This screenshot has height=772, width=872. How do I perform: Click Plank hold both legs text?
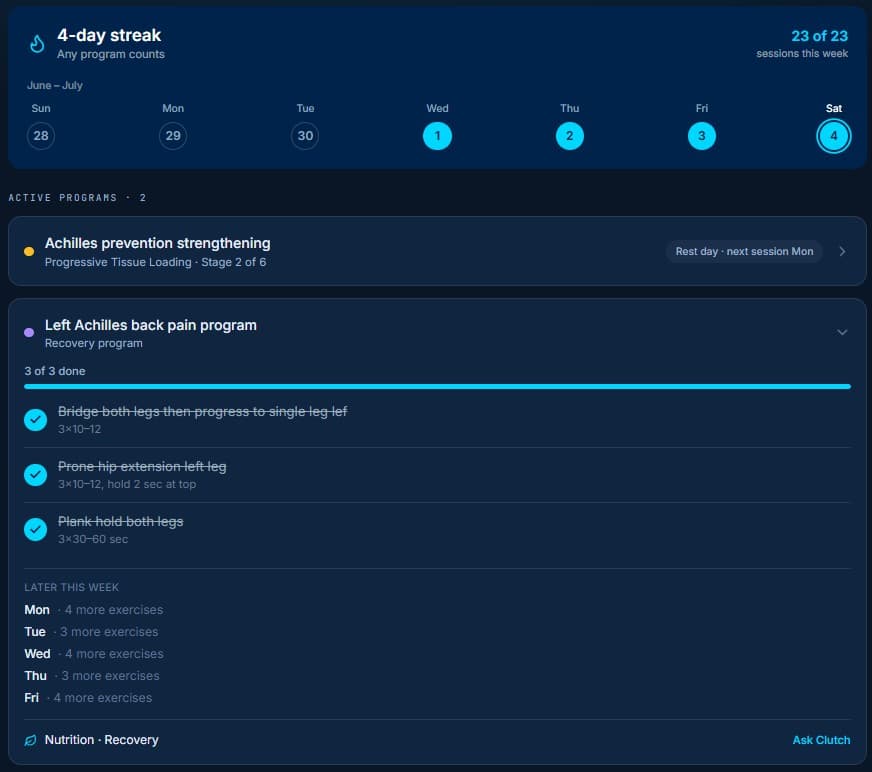[x=121, y=522]
